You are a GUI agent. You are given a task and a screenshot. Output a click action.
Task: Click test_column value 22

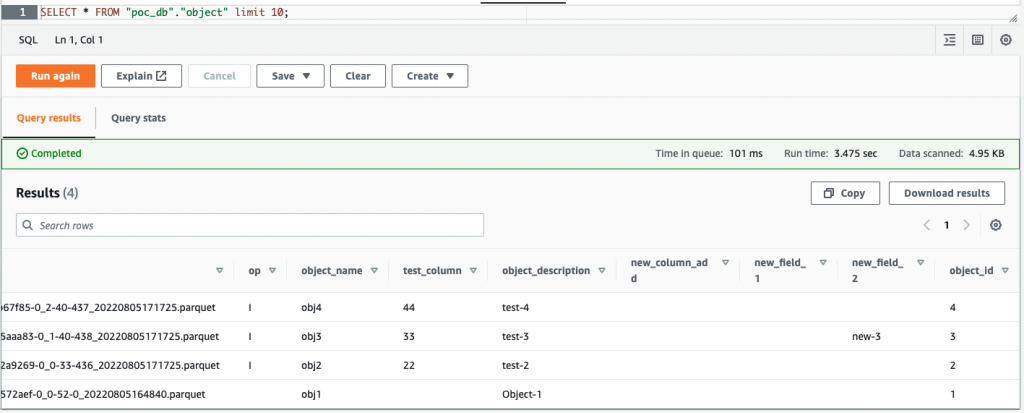(x=409, y=365)
